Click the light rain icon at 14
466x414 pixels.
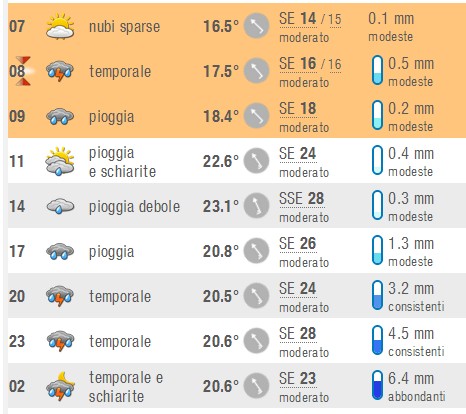(60, 206)
